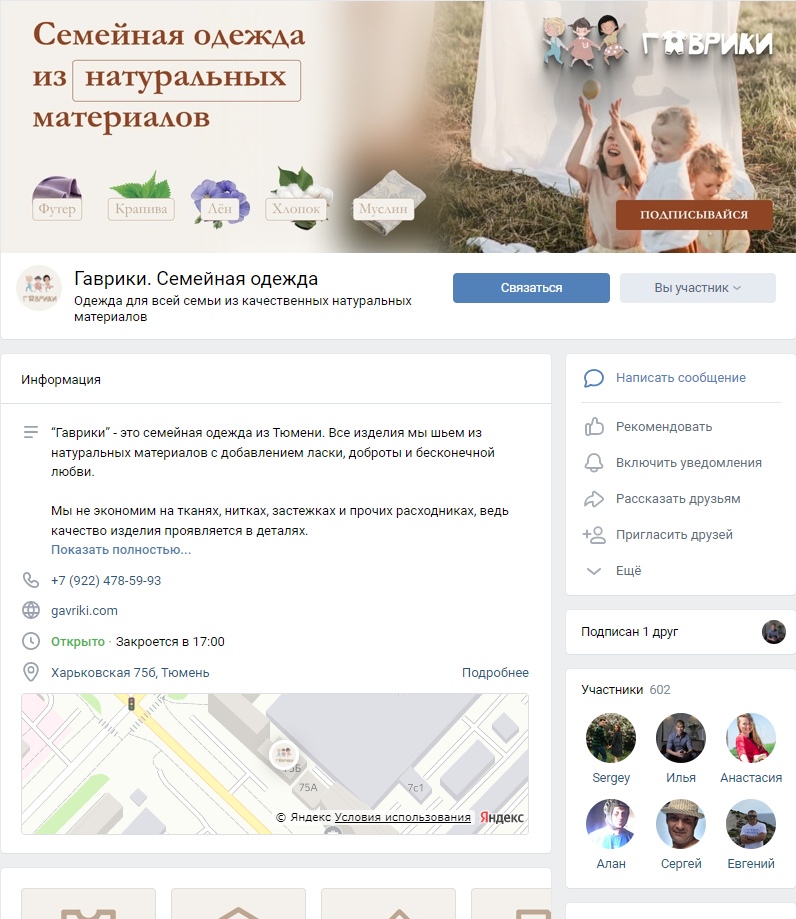
Task: Click the group title Гаврики. Семейная одежда
Action: coord(196,279)
